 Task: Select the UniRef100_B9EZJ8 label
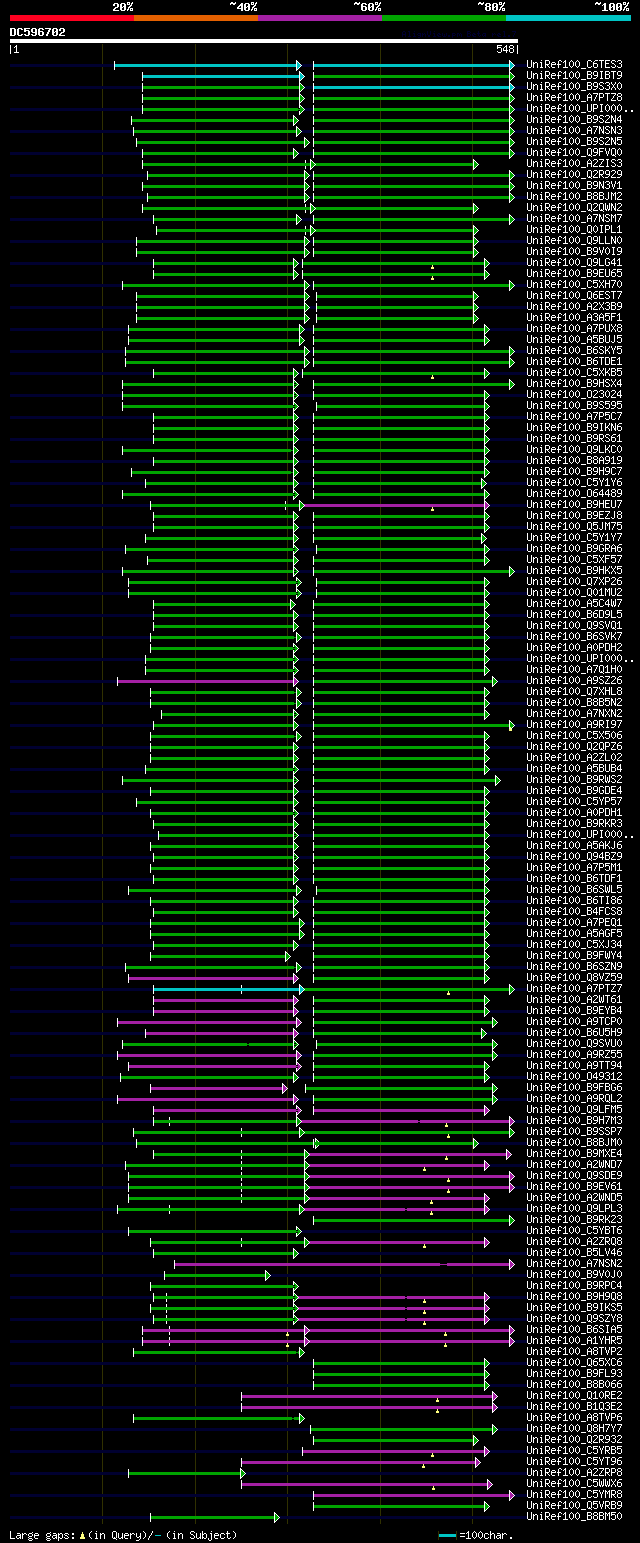click(x=574, y=516)
